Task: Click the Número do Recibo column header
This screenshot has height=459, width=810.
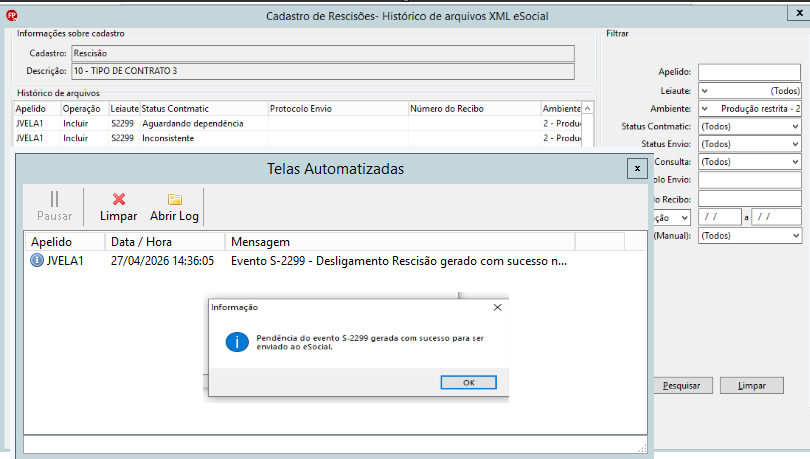Action: click(x=474, y=108)
